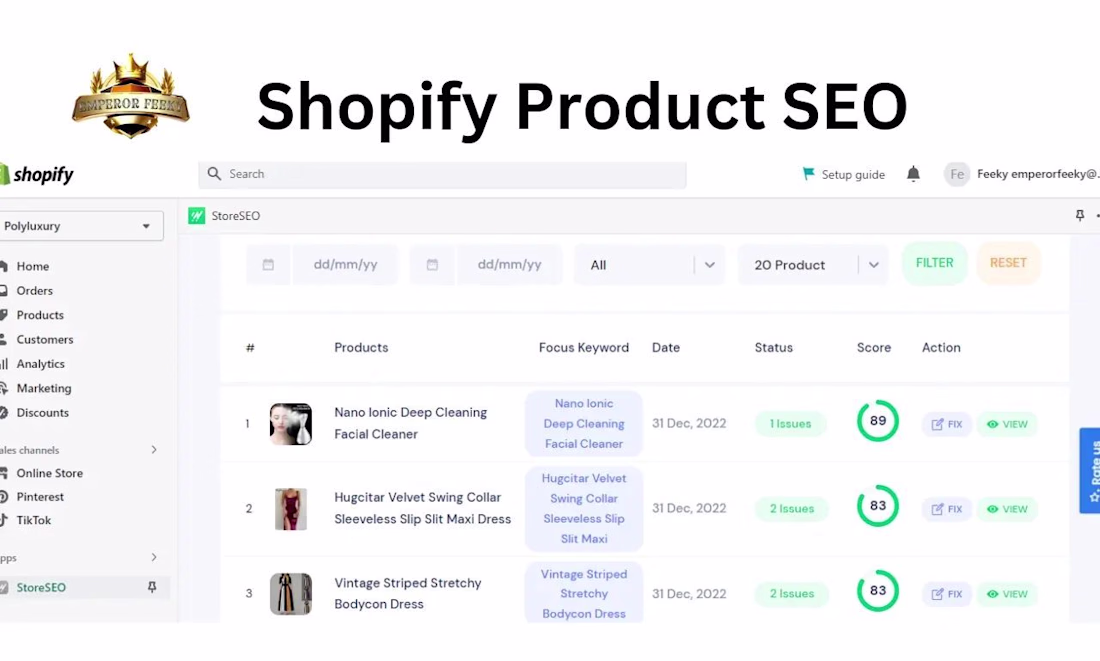Pin the app using top-right pin icon
Image resolution: width=1100 pixels, height=661 pixels.
[1080, 215]
